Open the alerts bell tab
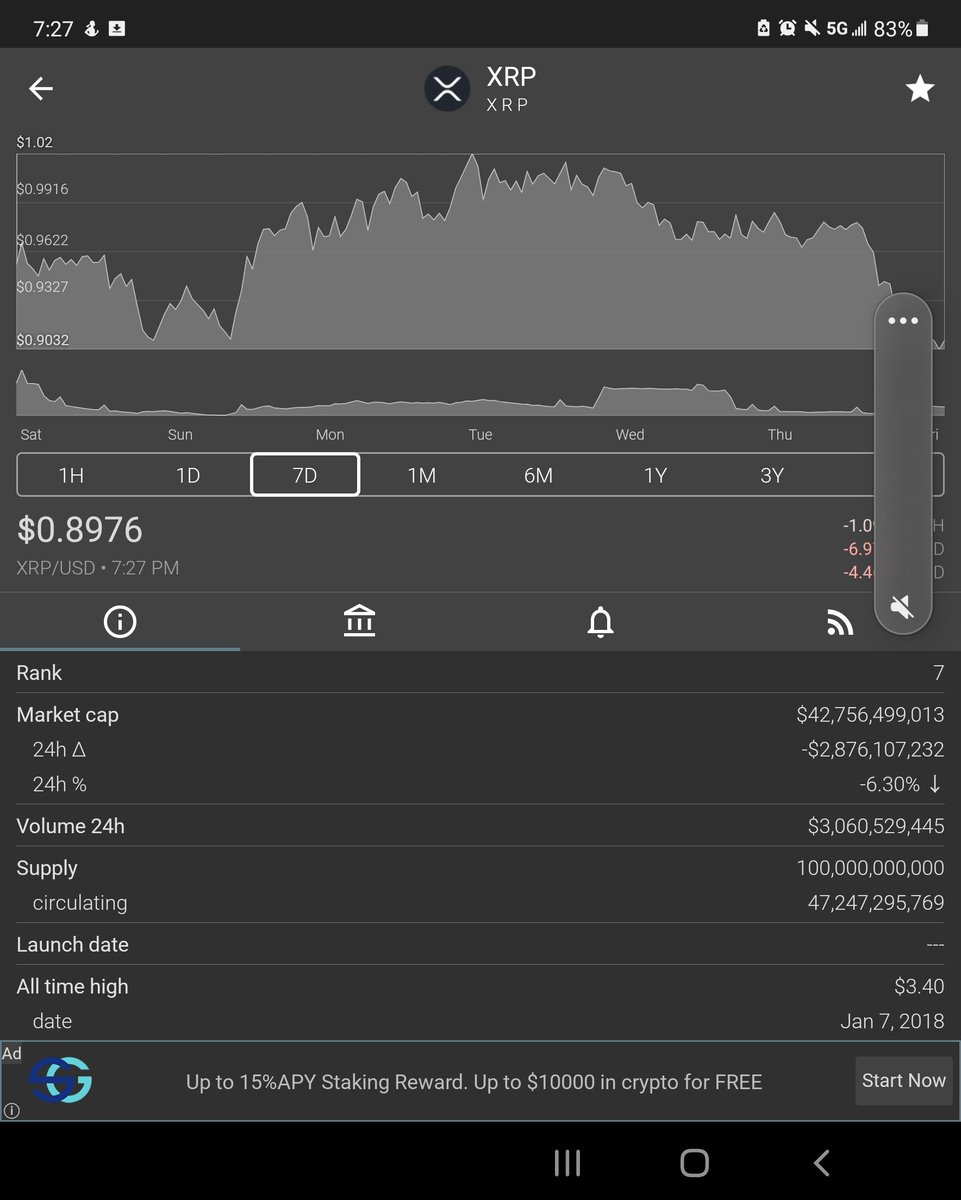This screenshot has width=961, height=1200. (x=600, y=622)
